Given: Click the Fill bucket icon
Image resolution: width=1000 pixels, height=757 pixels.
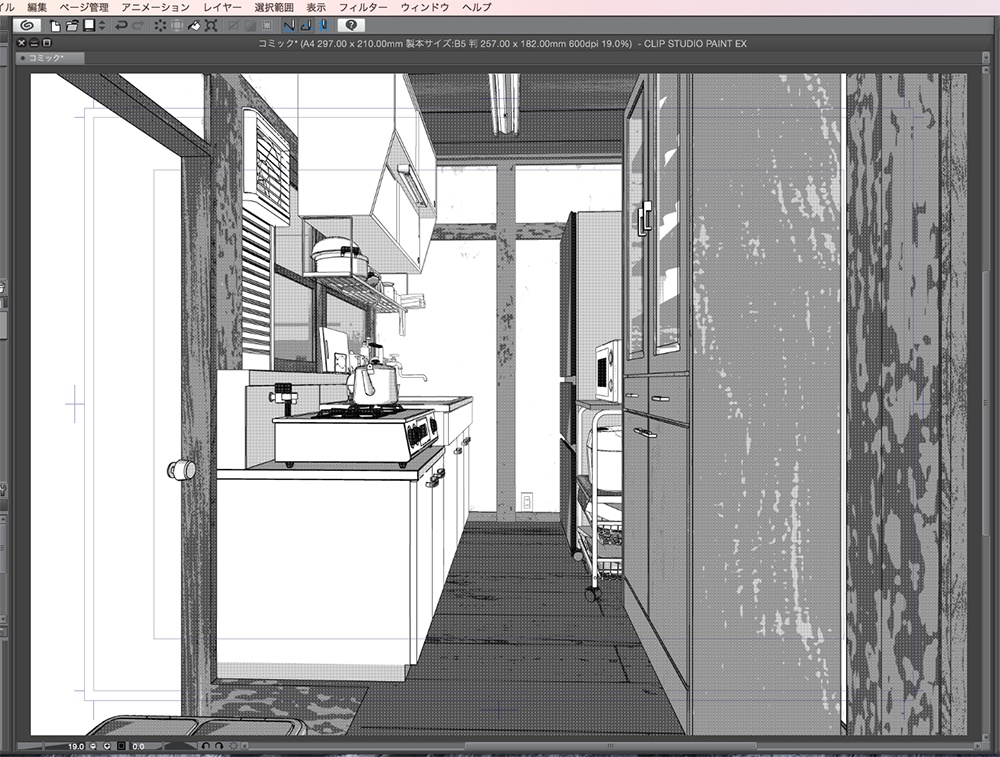Looking at the screenshot, I should pyautogui.click(x=194, y=26).
